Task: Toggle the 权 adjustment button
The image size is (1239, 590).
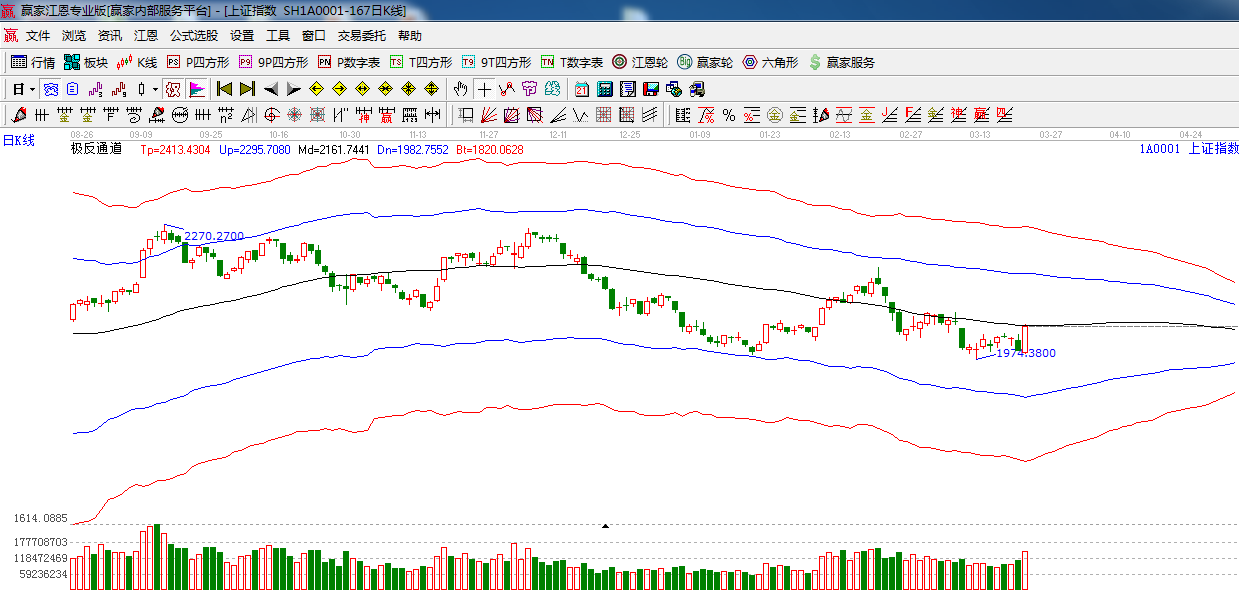Action: click(x=173, y=89)
